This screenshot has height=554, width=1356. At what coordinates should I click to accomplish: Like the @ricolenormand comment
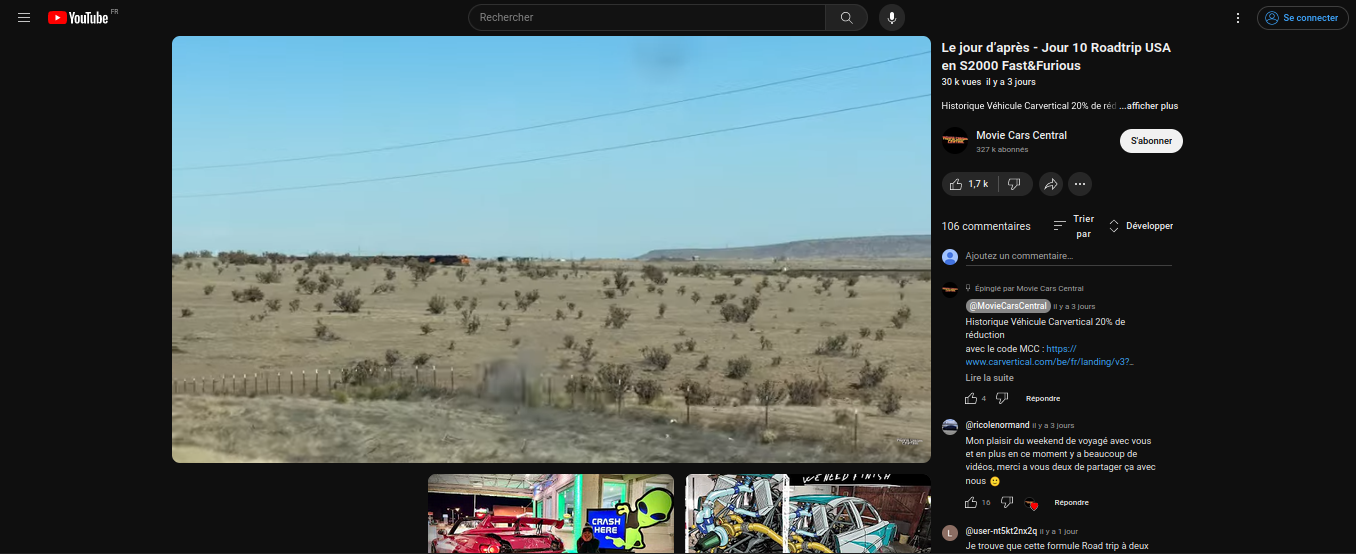coord(970,502)
